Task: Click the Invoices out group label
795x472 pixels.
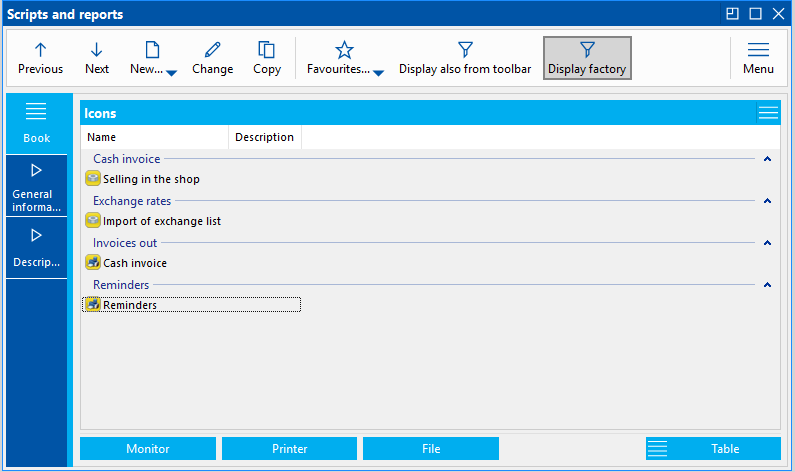Action: (x=125, y=243)
